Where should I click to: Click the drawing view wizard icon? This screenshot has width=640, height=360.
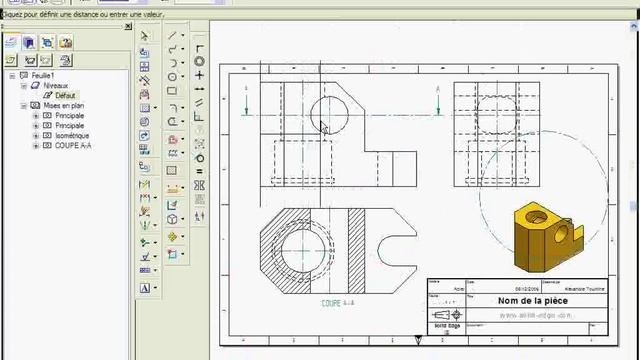(x=144, y=53)
